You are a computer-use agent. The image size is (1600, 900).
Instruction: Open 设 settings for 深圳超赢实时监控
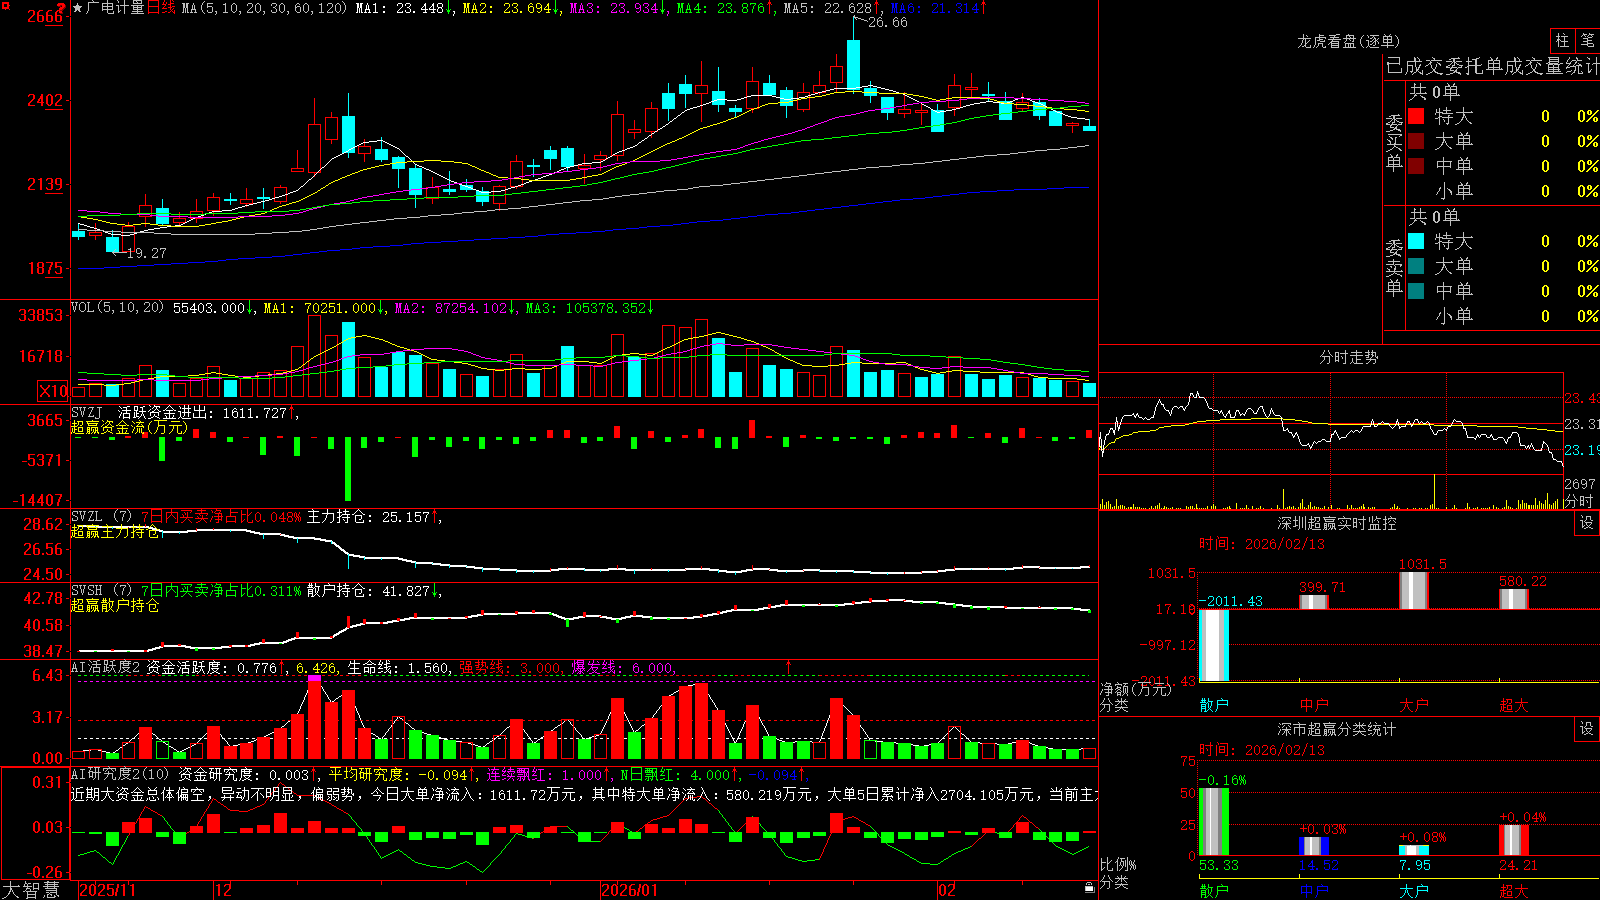[1587, 523]
